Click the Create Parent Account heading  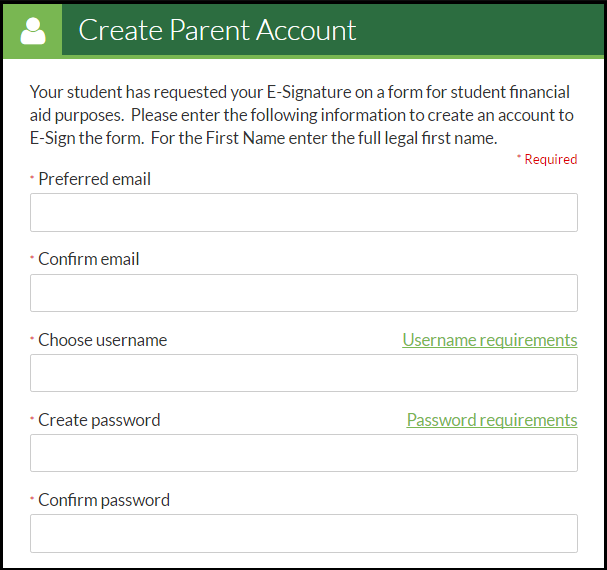[x=217, y=30]
